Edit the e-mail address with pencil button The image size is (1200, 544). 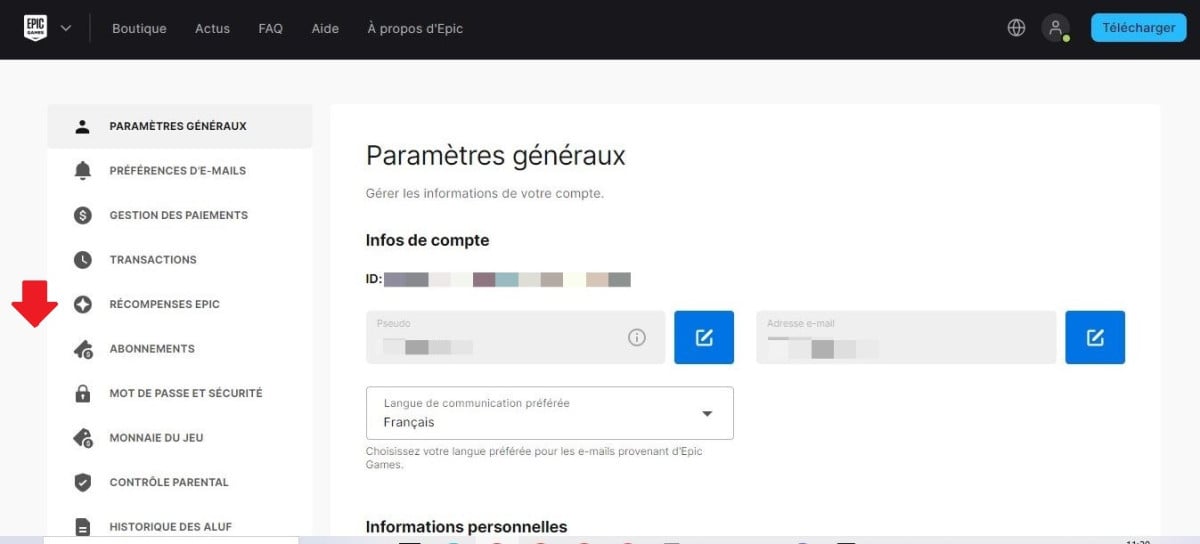click(1095, 338)
